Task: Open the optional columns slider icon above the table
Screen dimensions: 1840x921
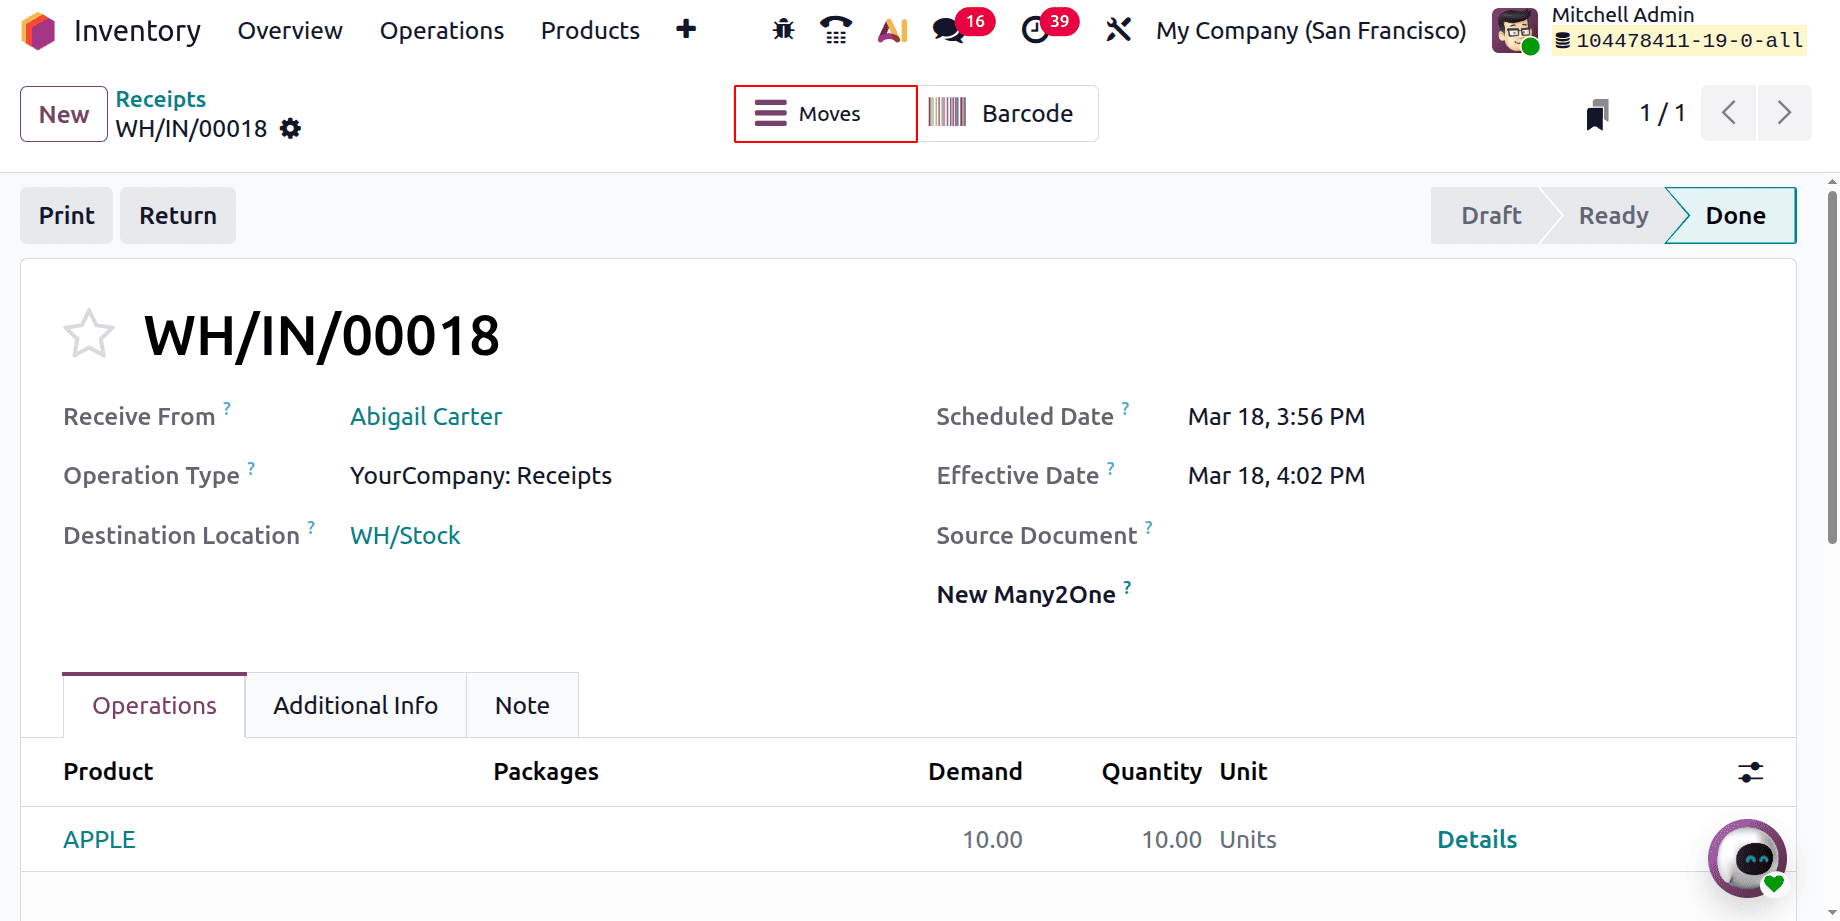Action: pyautogui.click(x=1749, y=771)
